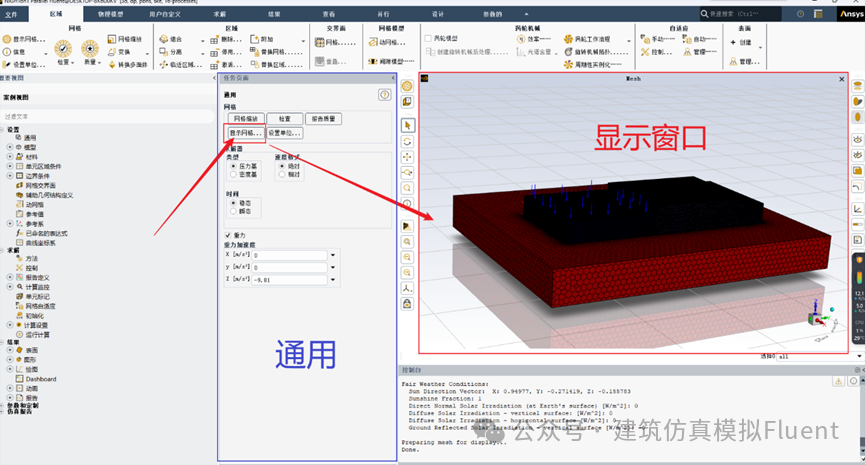Expand the Models (模型) tree node

pos(9,147)
